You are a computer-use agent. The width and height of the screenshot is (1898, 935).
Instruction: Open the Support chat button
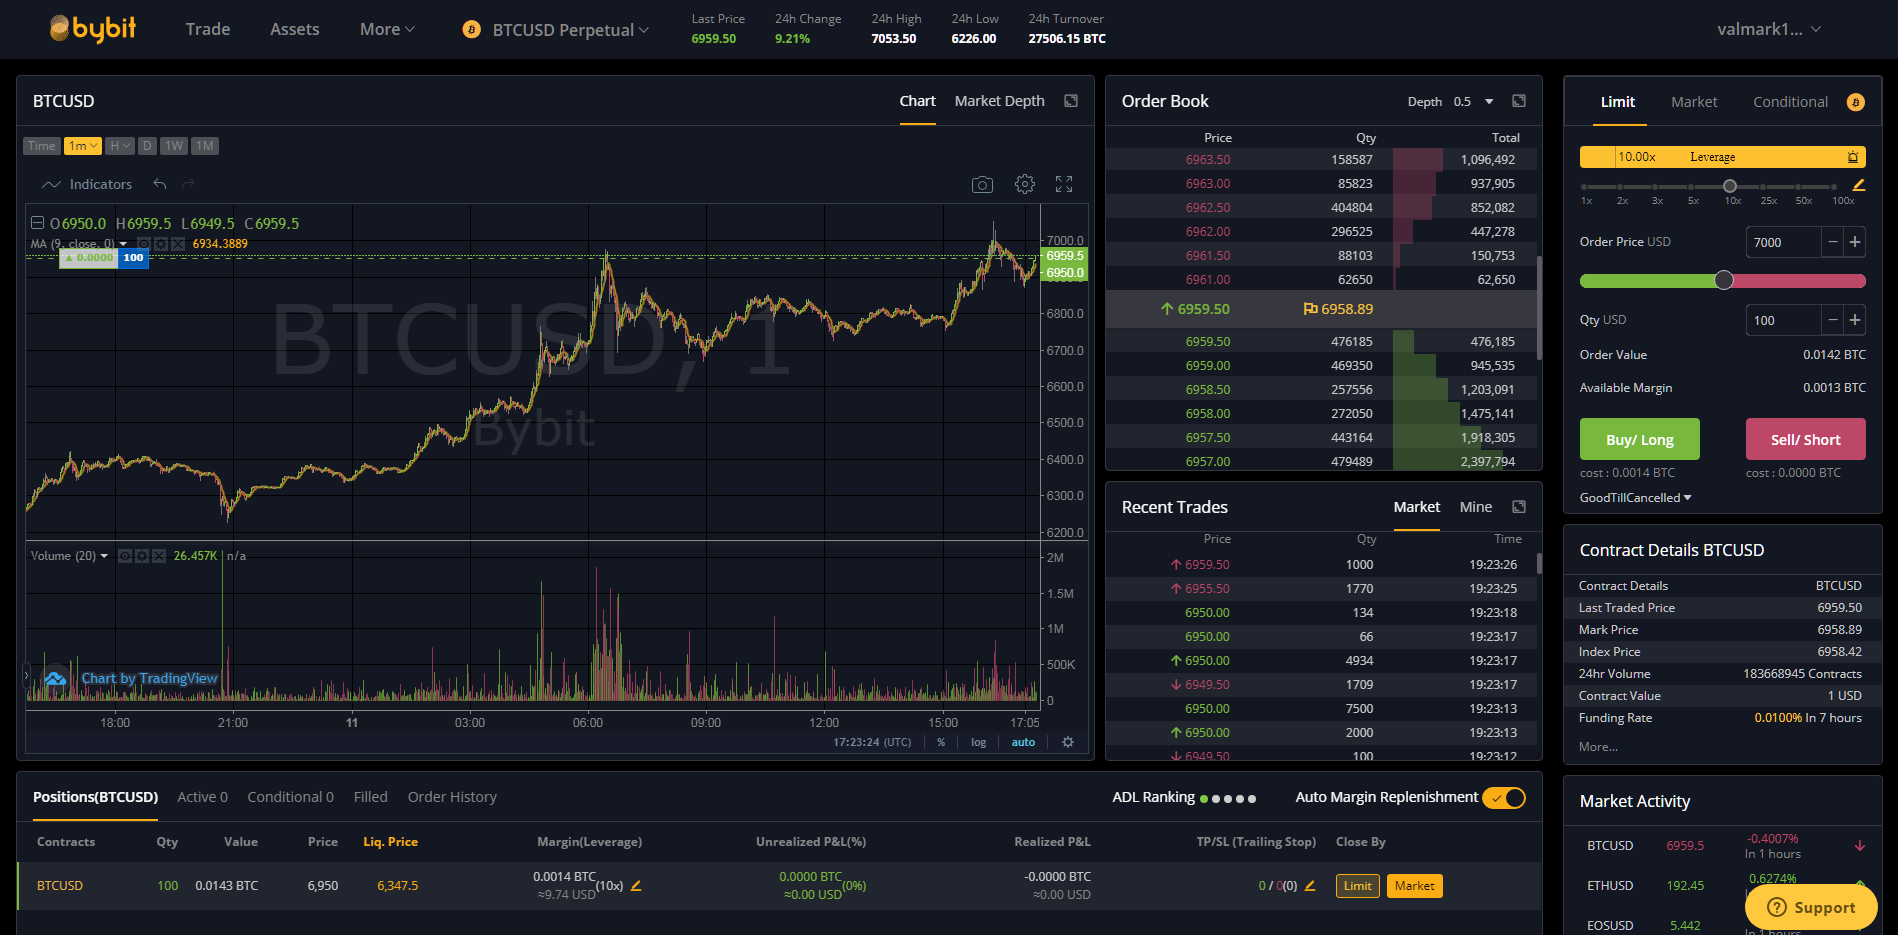tap(1811, 907)
